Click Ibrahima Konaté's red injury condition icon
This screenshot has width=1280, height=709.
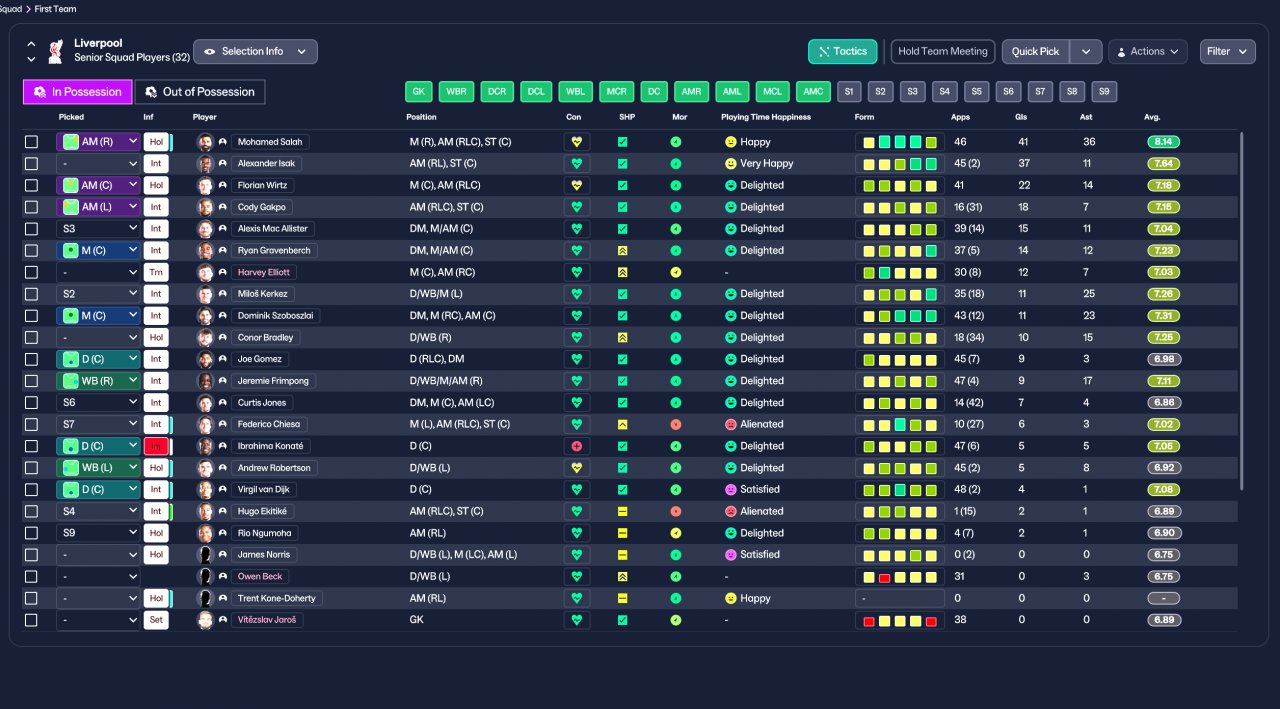click(577, 446)
